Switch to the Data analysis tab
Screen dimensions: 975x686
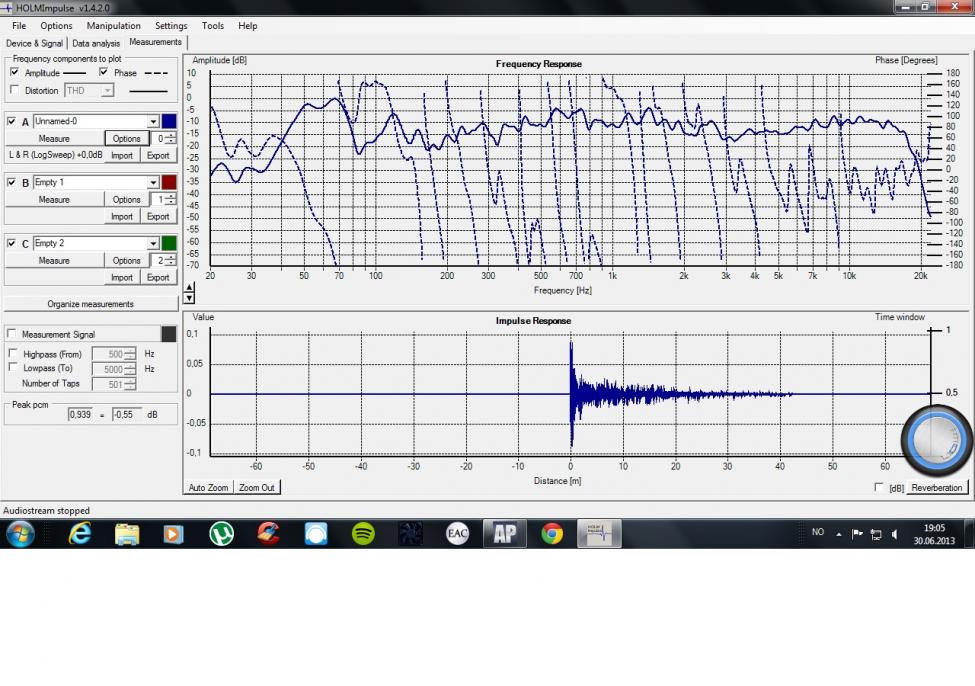click(x=96, y=43)
